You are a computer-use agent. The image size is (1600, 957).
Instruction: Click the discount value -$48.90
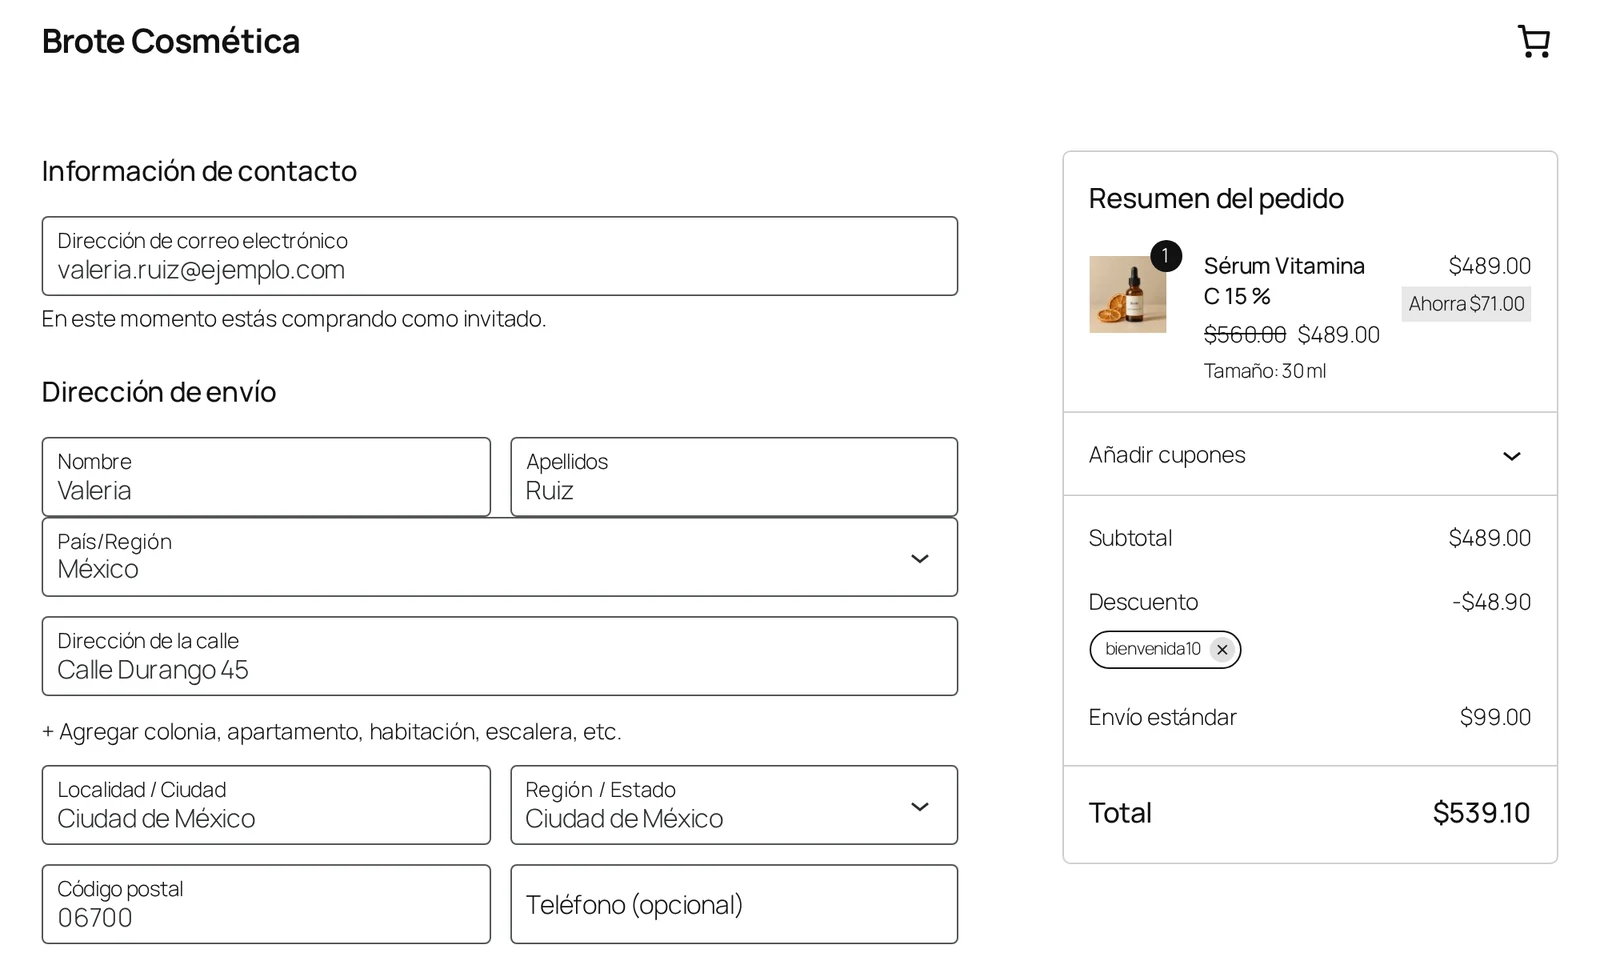(1491, 602)
